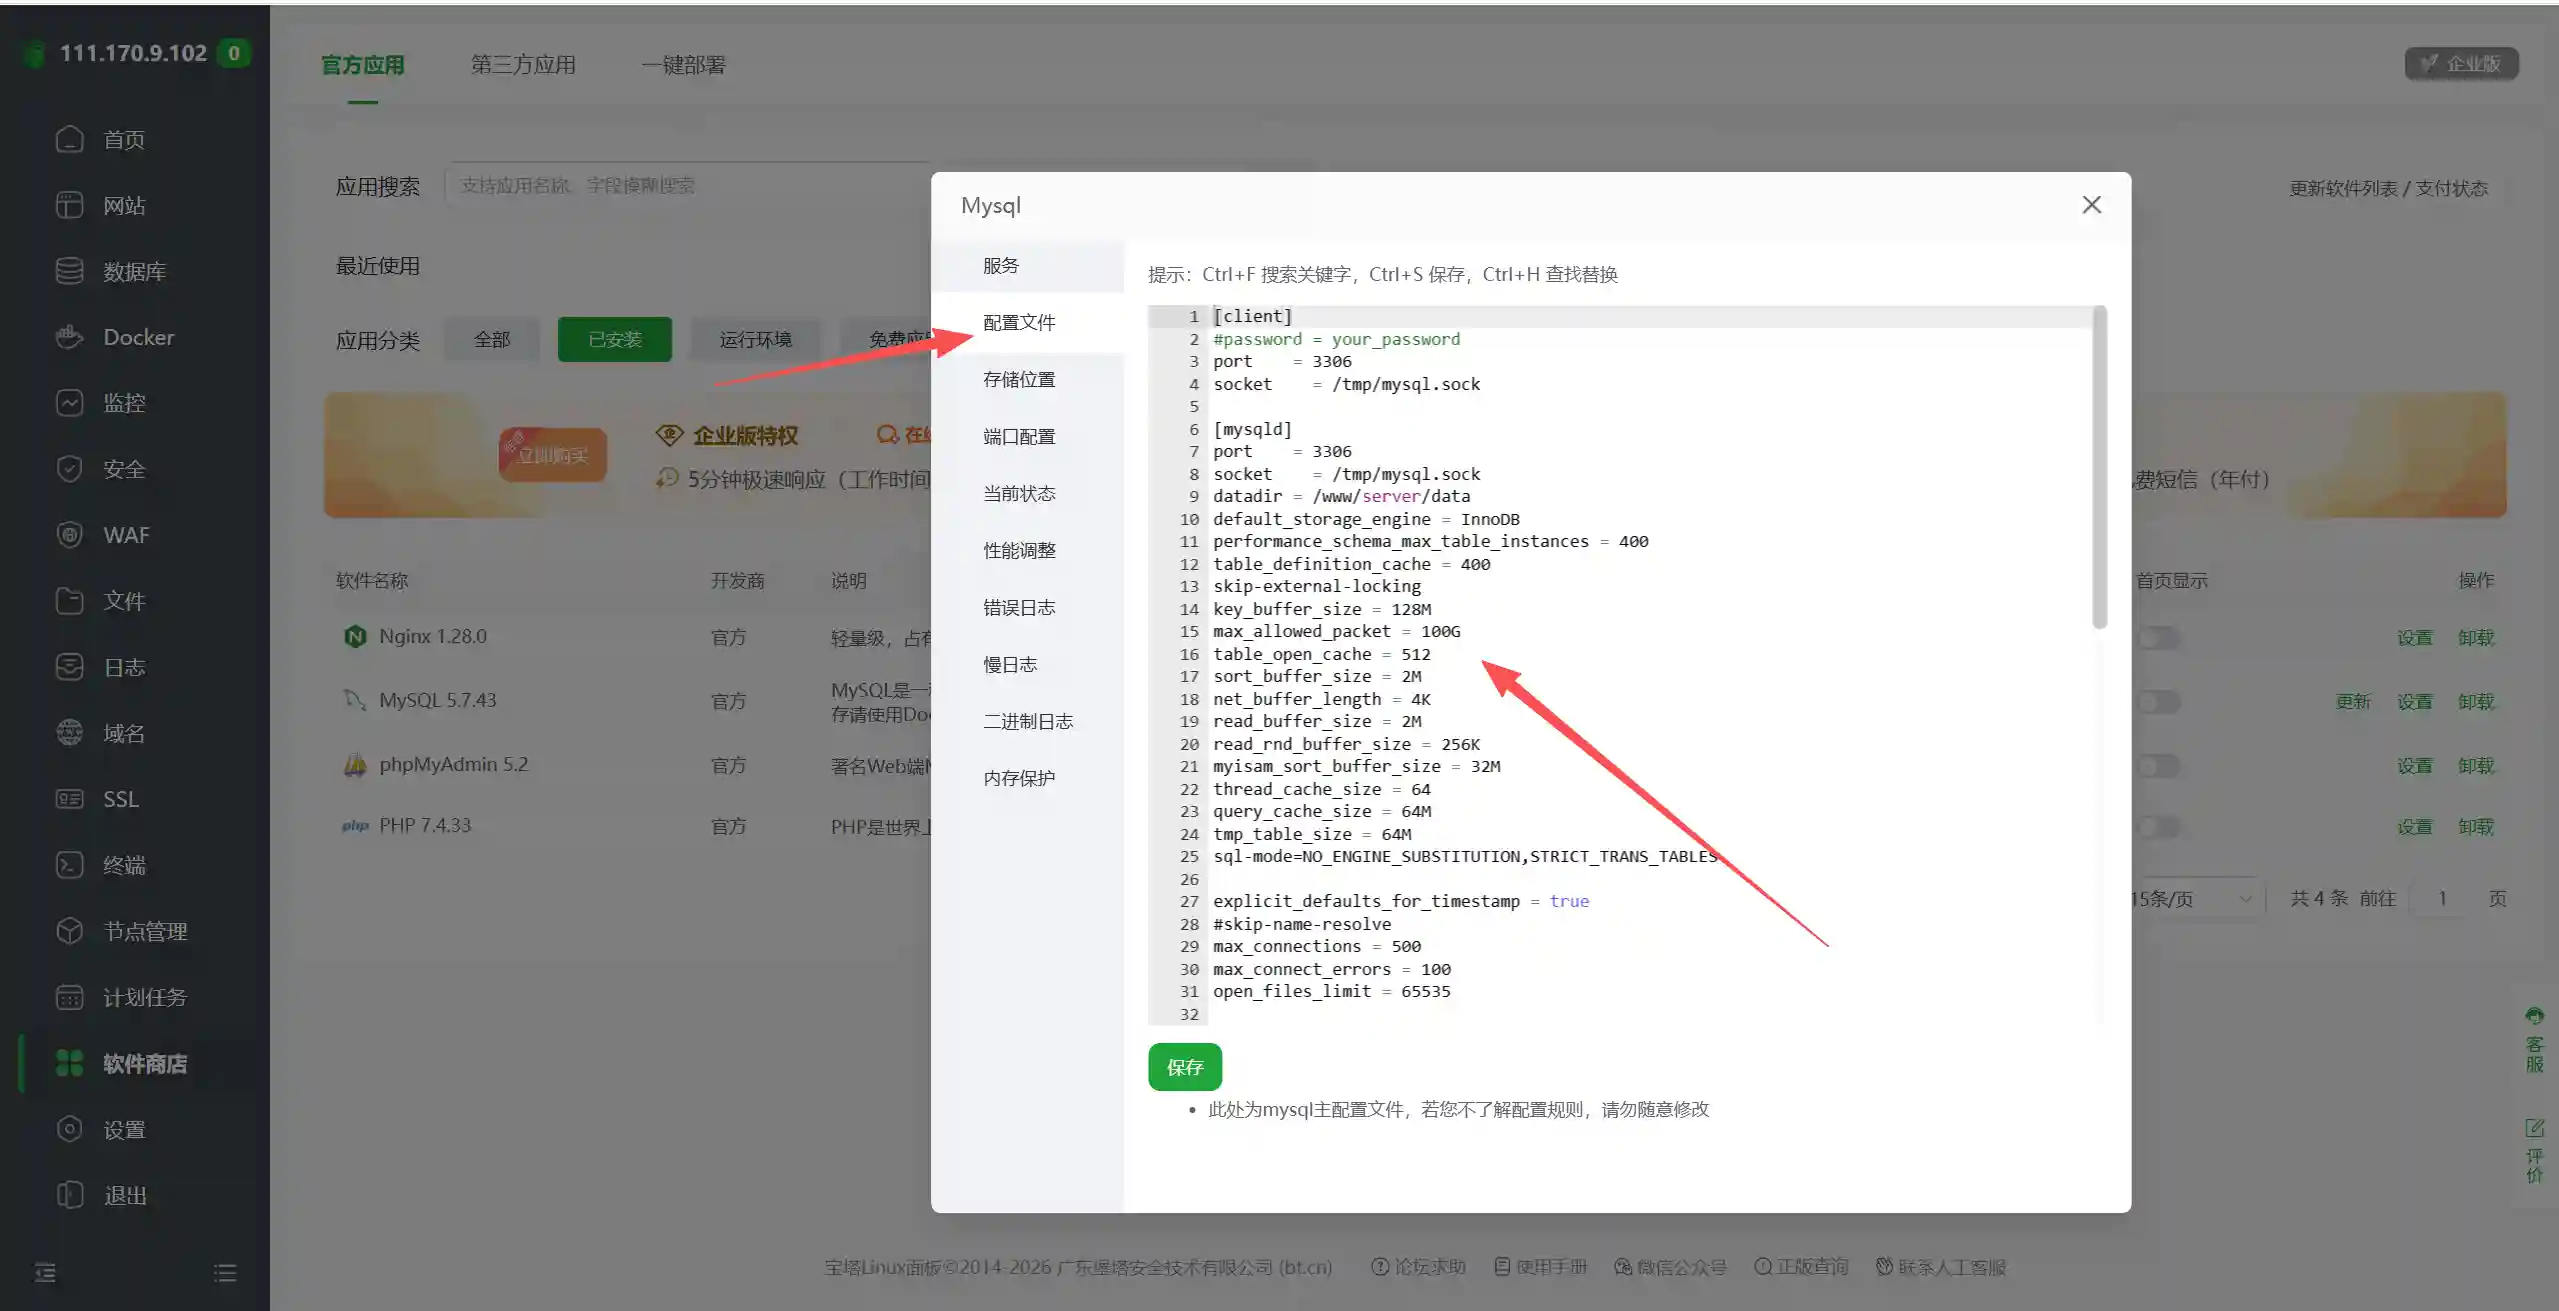This screenshot has height=1311, width=2559.
Task: Open the Docker sidebar icon
Action: (x=69, y=337)
